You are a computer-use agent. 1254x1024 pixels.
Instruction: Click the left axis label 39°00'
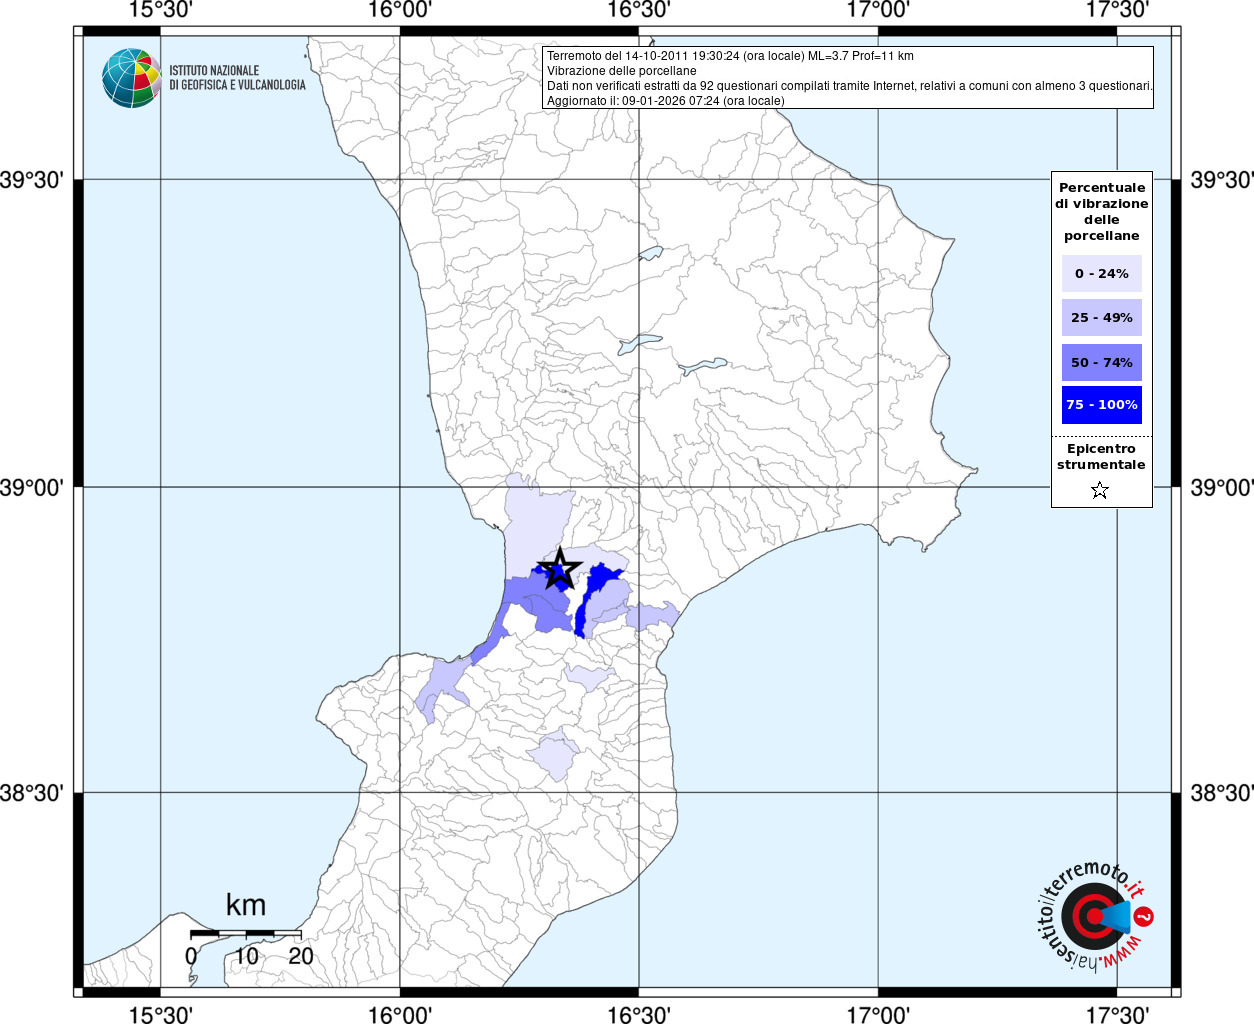32,488
